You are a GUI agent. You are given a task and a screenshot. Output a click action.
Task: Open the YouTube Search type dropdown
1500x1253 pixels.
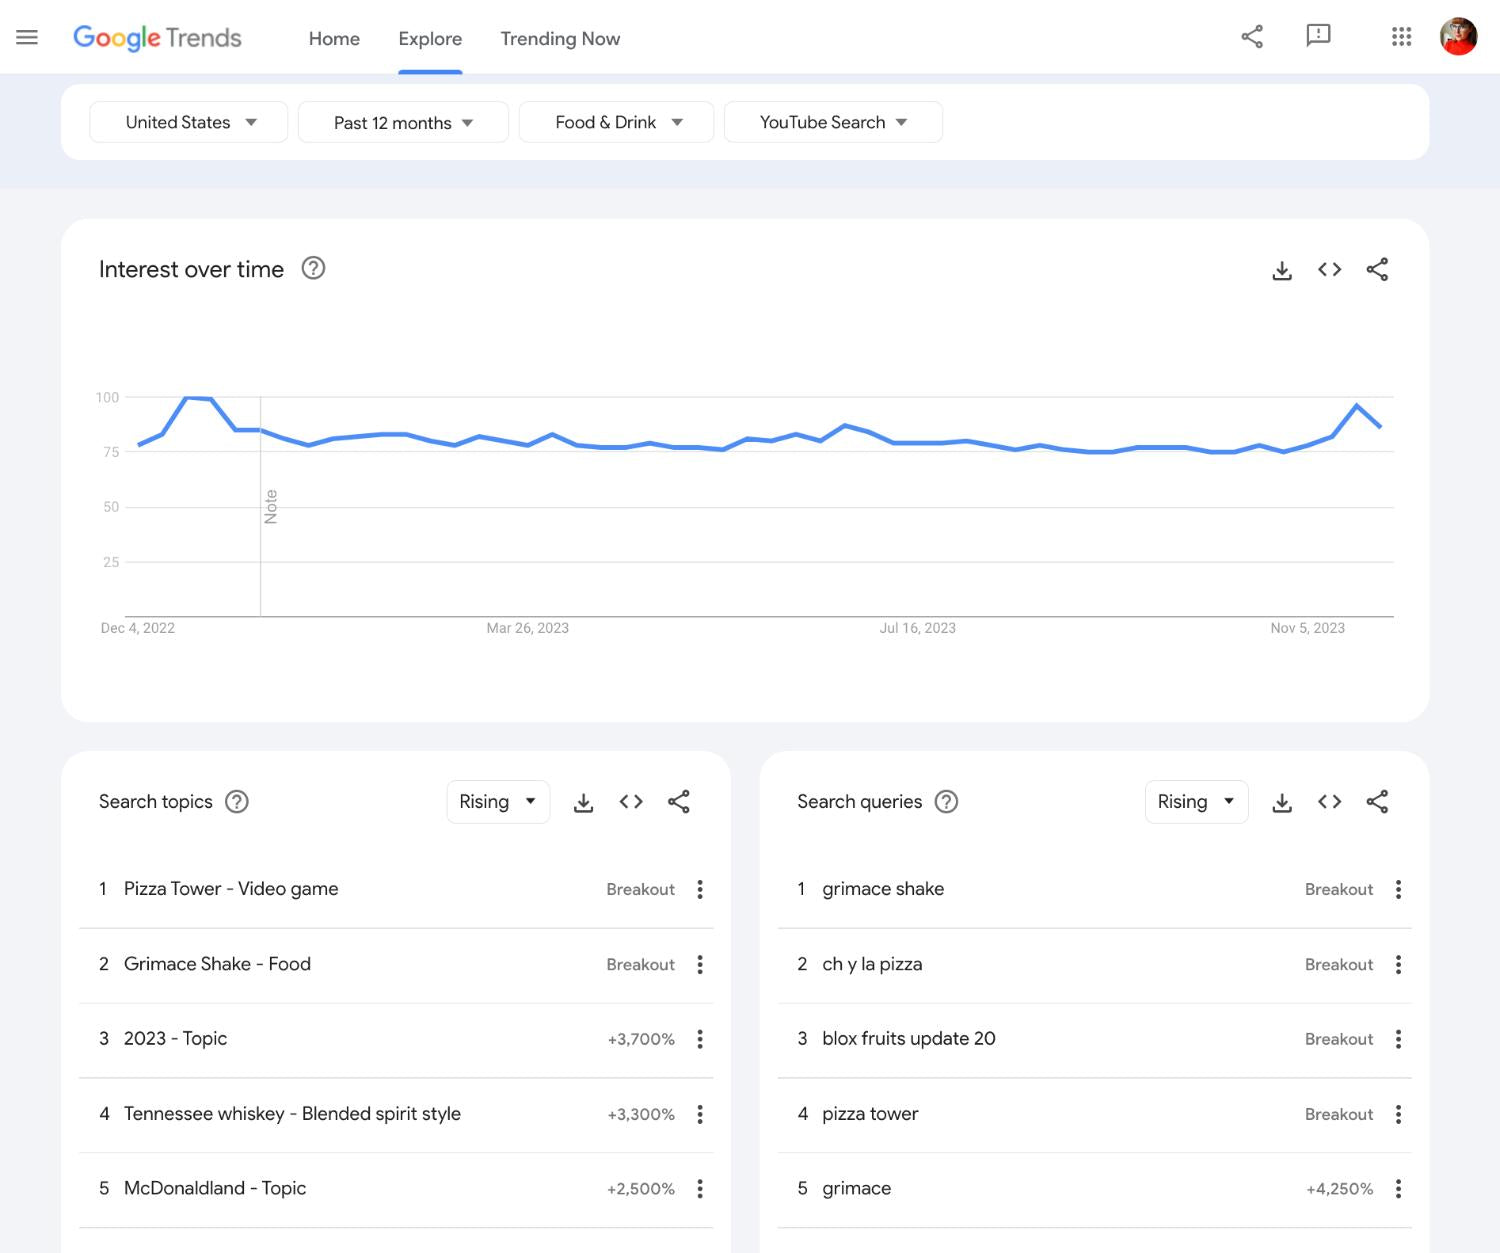(x=833, y=122)
